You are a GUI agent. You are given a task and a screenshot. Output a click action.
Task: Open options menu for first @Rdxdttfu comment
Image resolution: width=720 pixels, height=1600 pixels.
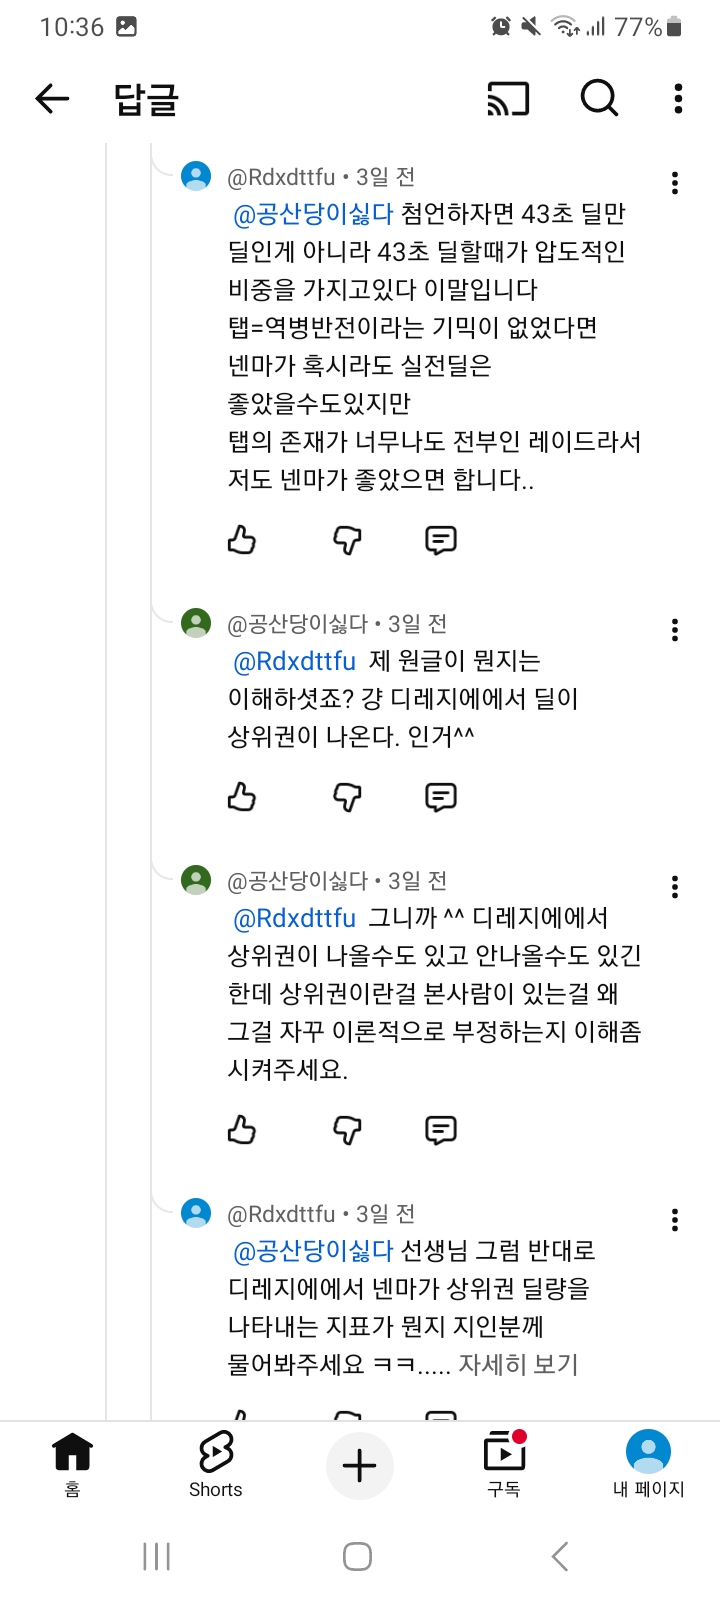tap(675, 182)
